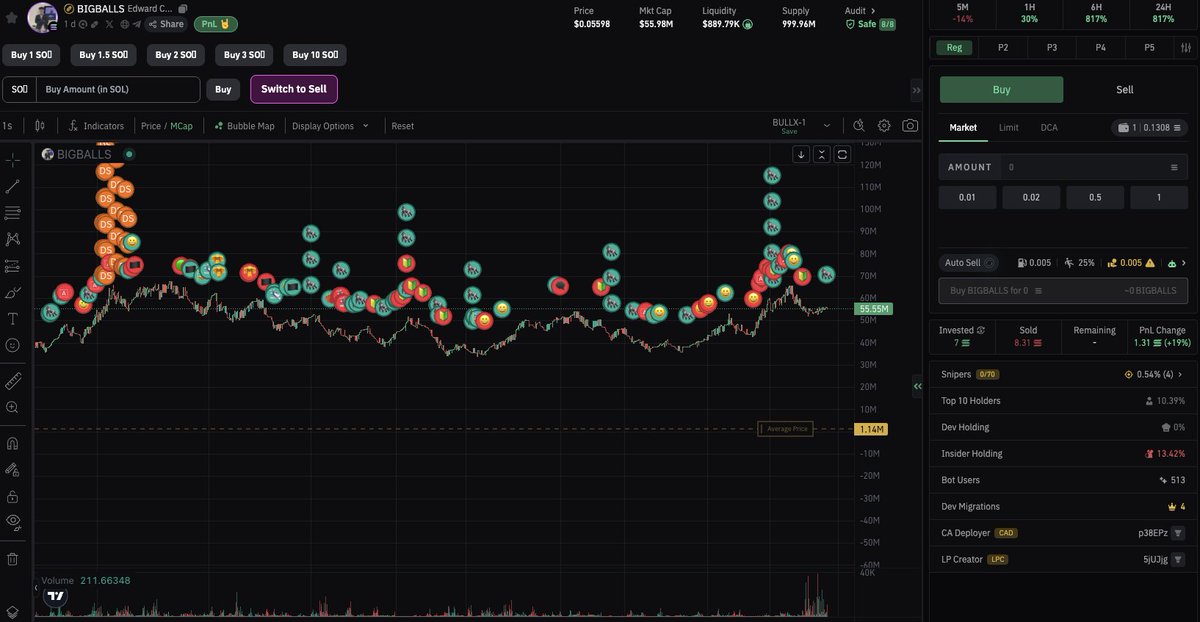Open the website globe icon
This screenshot has width=1200, height=622.
[124, 23]
